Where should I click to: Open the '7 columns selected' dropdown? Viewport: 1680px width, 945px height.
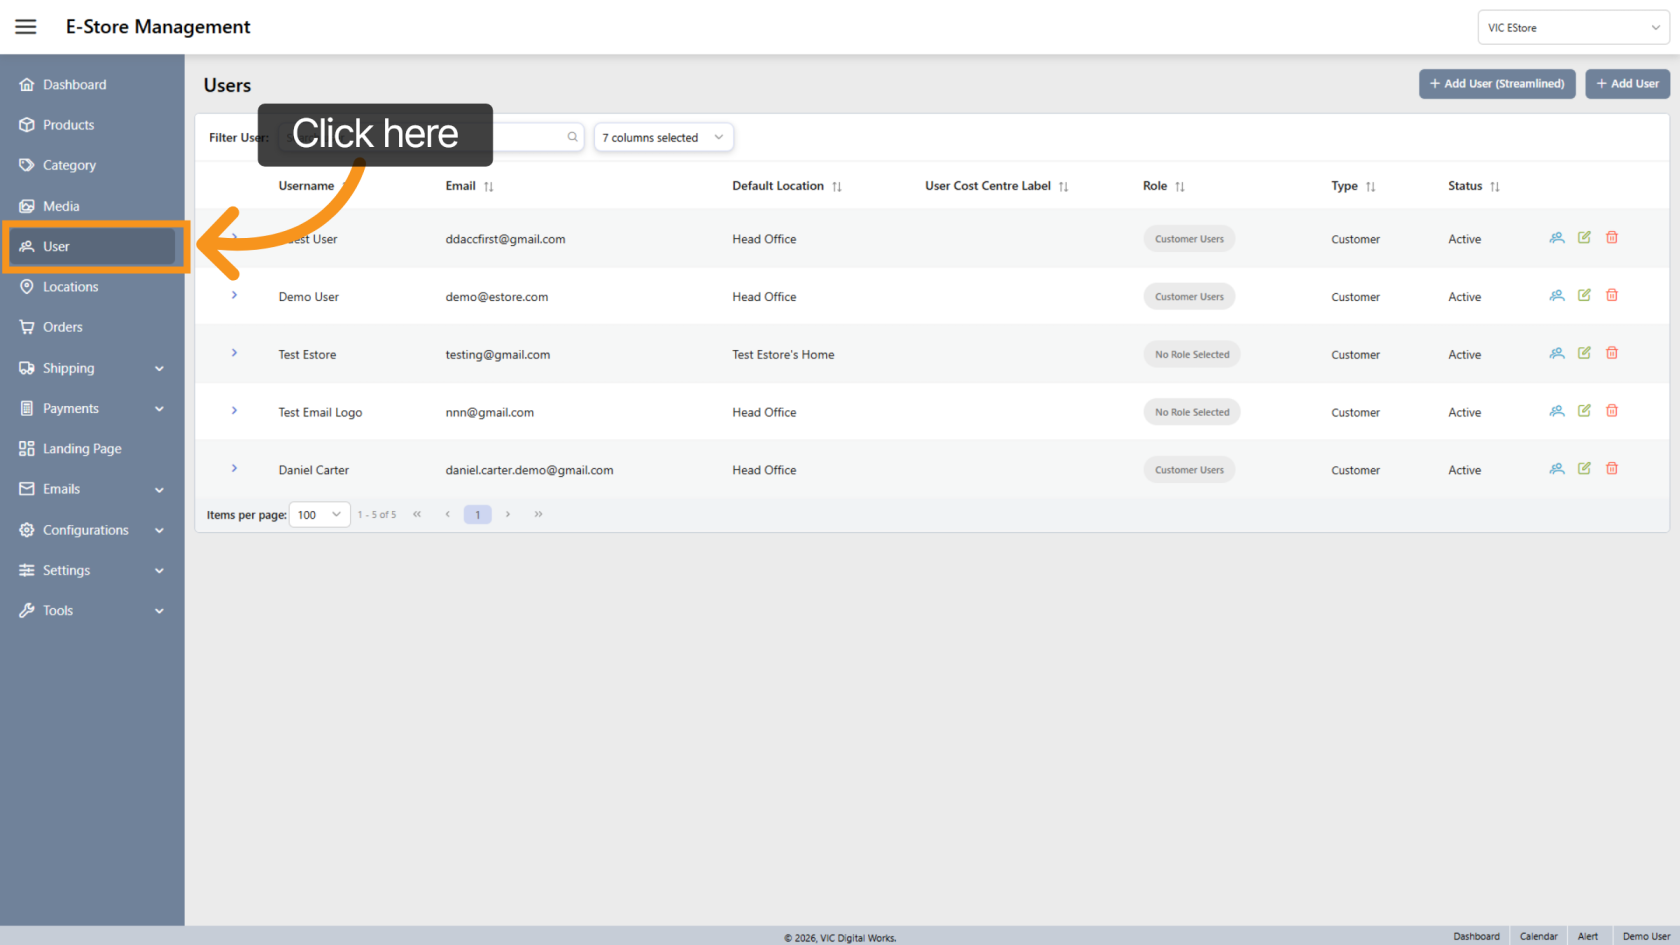pyautogui.click(x=663, y=137)
